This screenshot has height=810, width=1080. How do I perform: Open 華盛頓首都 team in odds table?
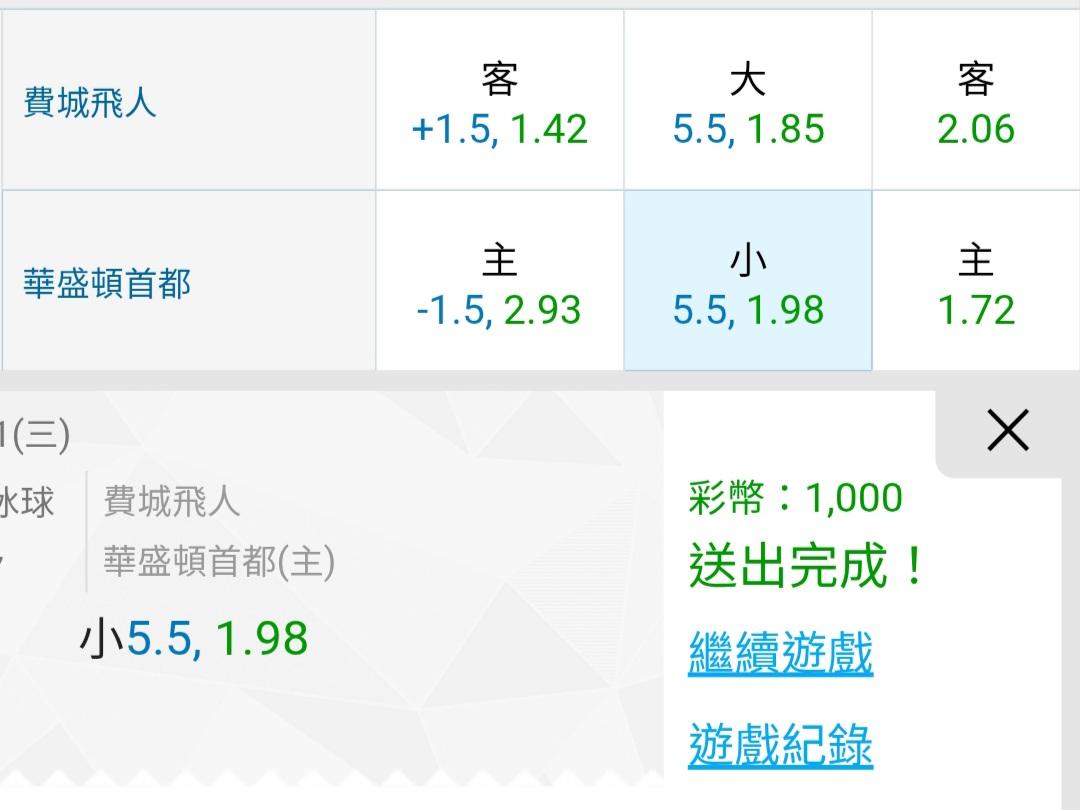coord(107,284)
